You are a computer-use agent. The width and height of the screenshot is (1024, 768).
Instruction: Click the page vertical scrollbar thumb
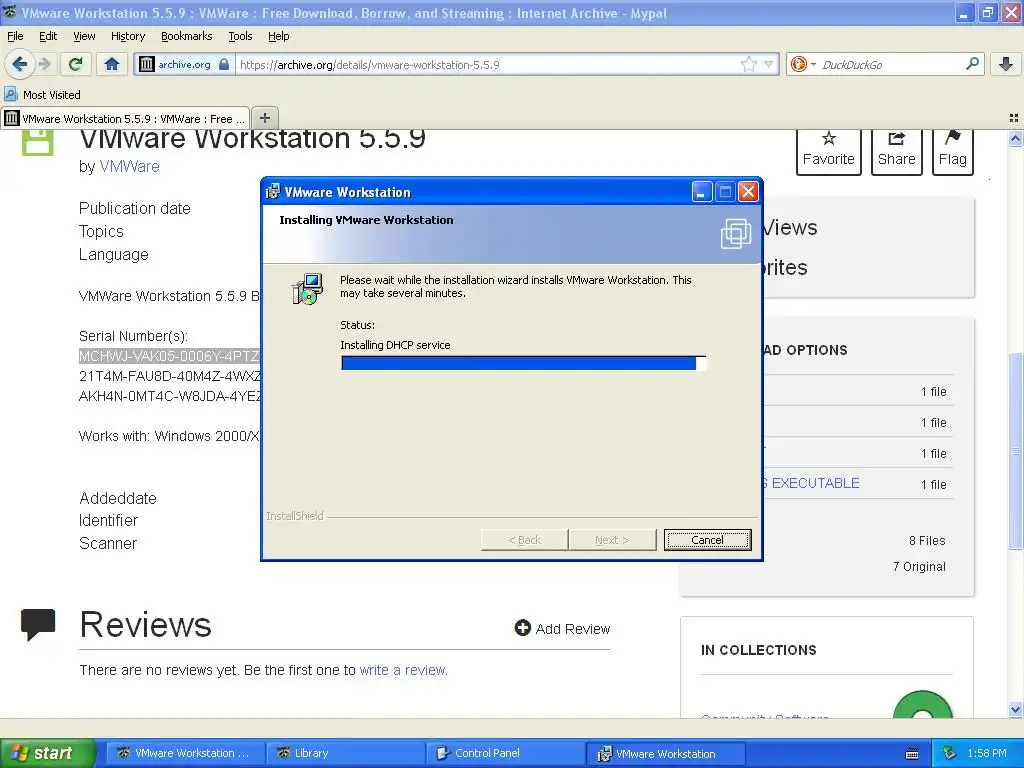point(1014,451)
